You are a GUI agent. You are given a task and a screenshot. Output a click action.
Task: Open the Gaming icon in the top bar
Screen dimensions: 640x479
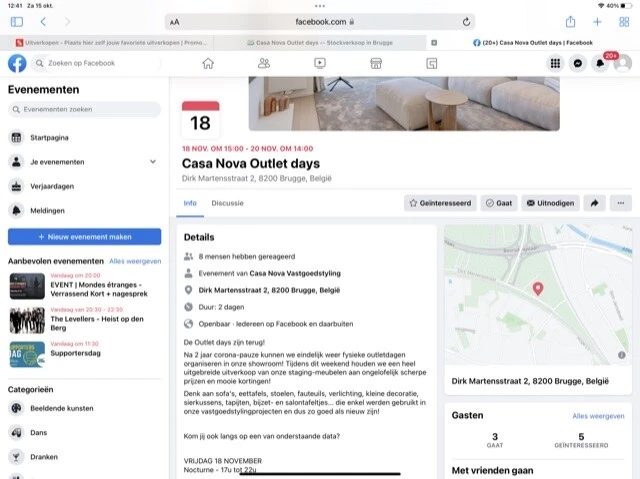(432, 63)
